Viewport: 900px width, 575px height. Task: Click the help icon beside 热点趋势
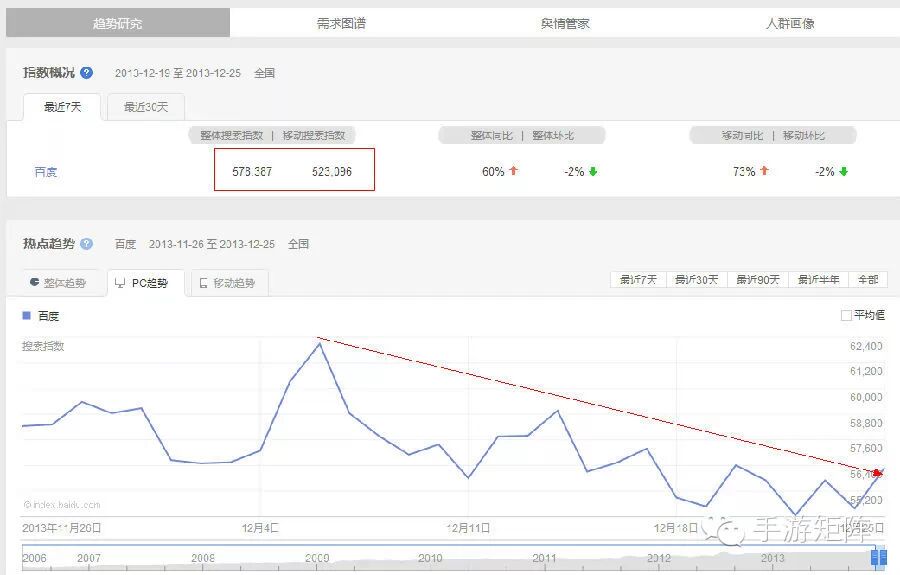(87, 244)
